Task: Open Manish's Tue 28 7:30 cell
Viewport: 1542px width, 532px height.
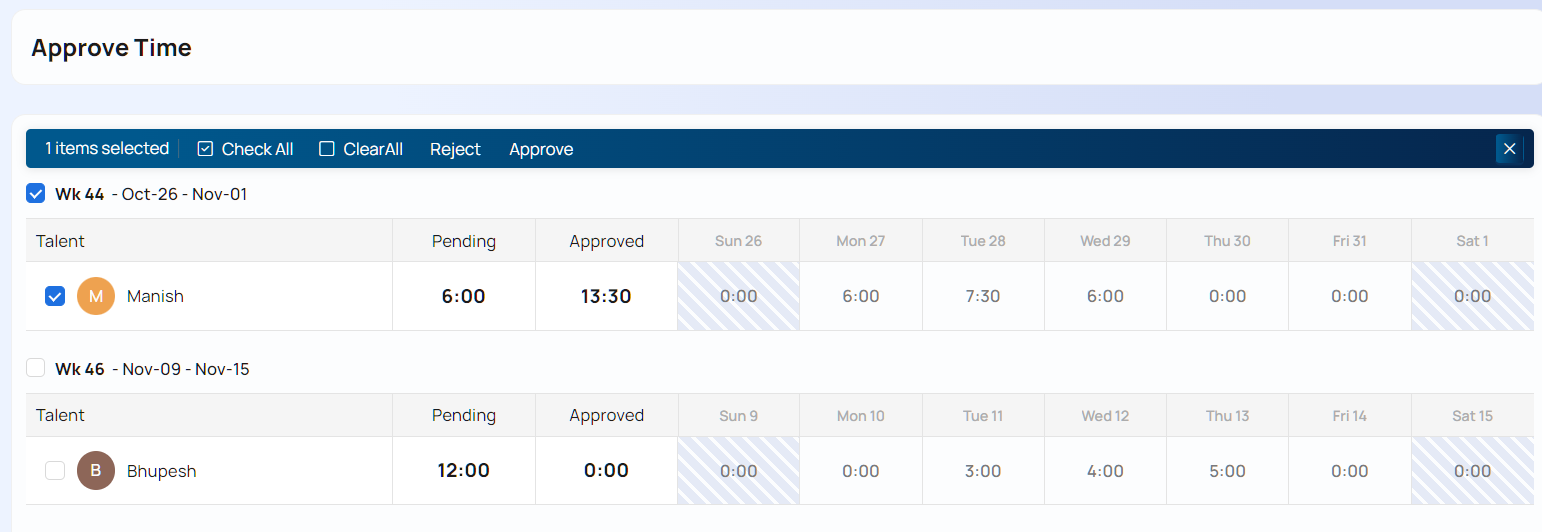Action: tap(983, 296)
